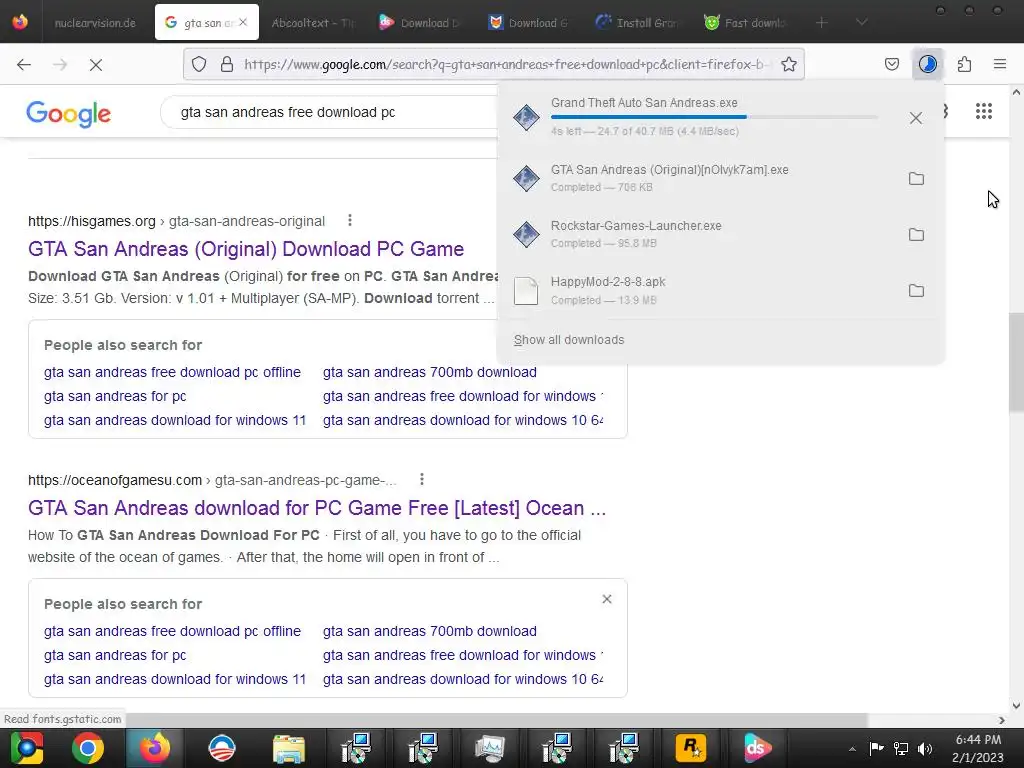Image resolution: width=1024 pixels, height=768 pixels.
Task: Switch to the Install Gran tab
Action: coord(637,22)
